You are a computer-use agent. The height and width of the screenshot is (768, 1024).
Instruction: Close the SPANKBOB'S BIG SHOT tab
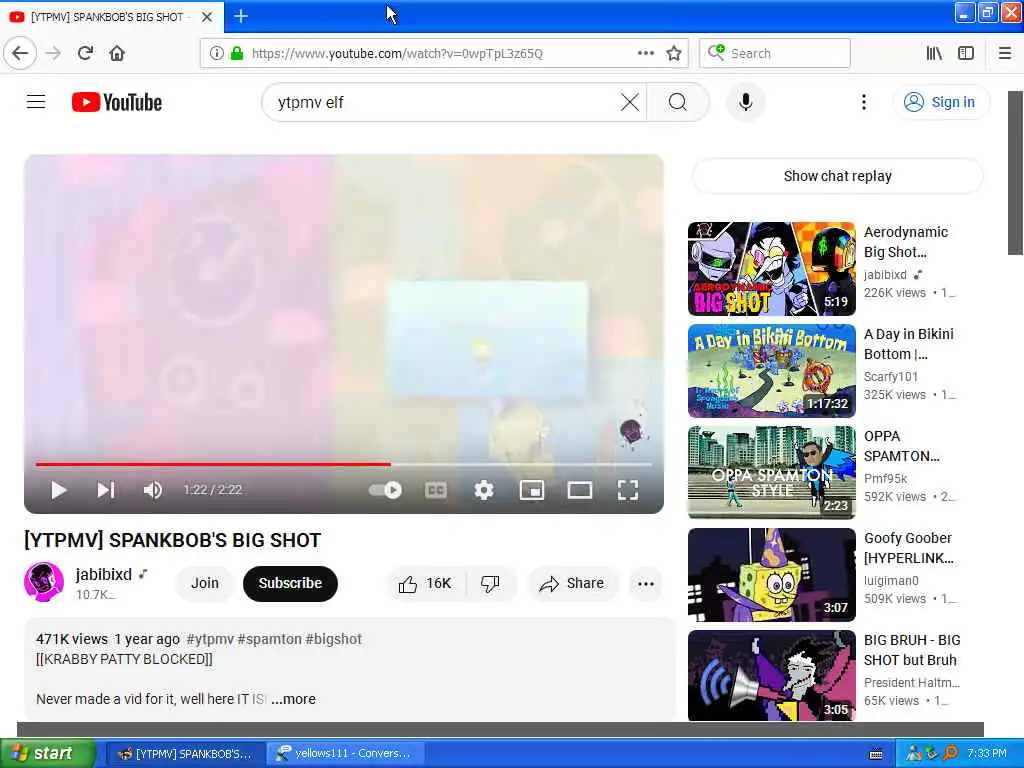[207, 17]
